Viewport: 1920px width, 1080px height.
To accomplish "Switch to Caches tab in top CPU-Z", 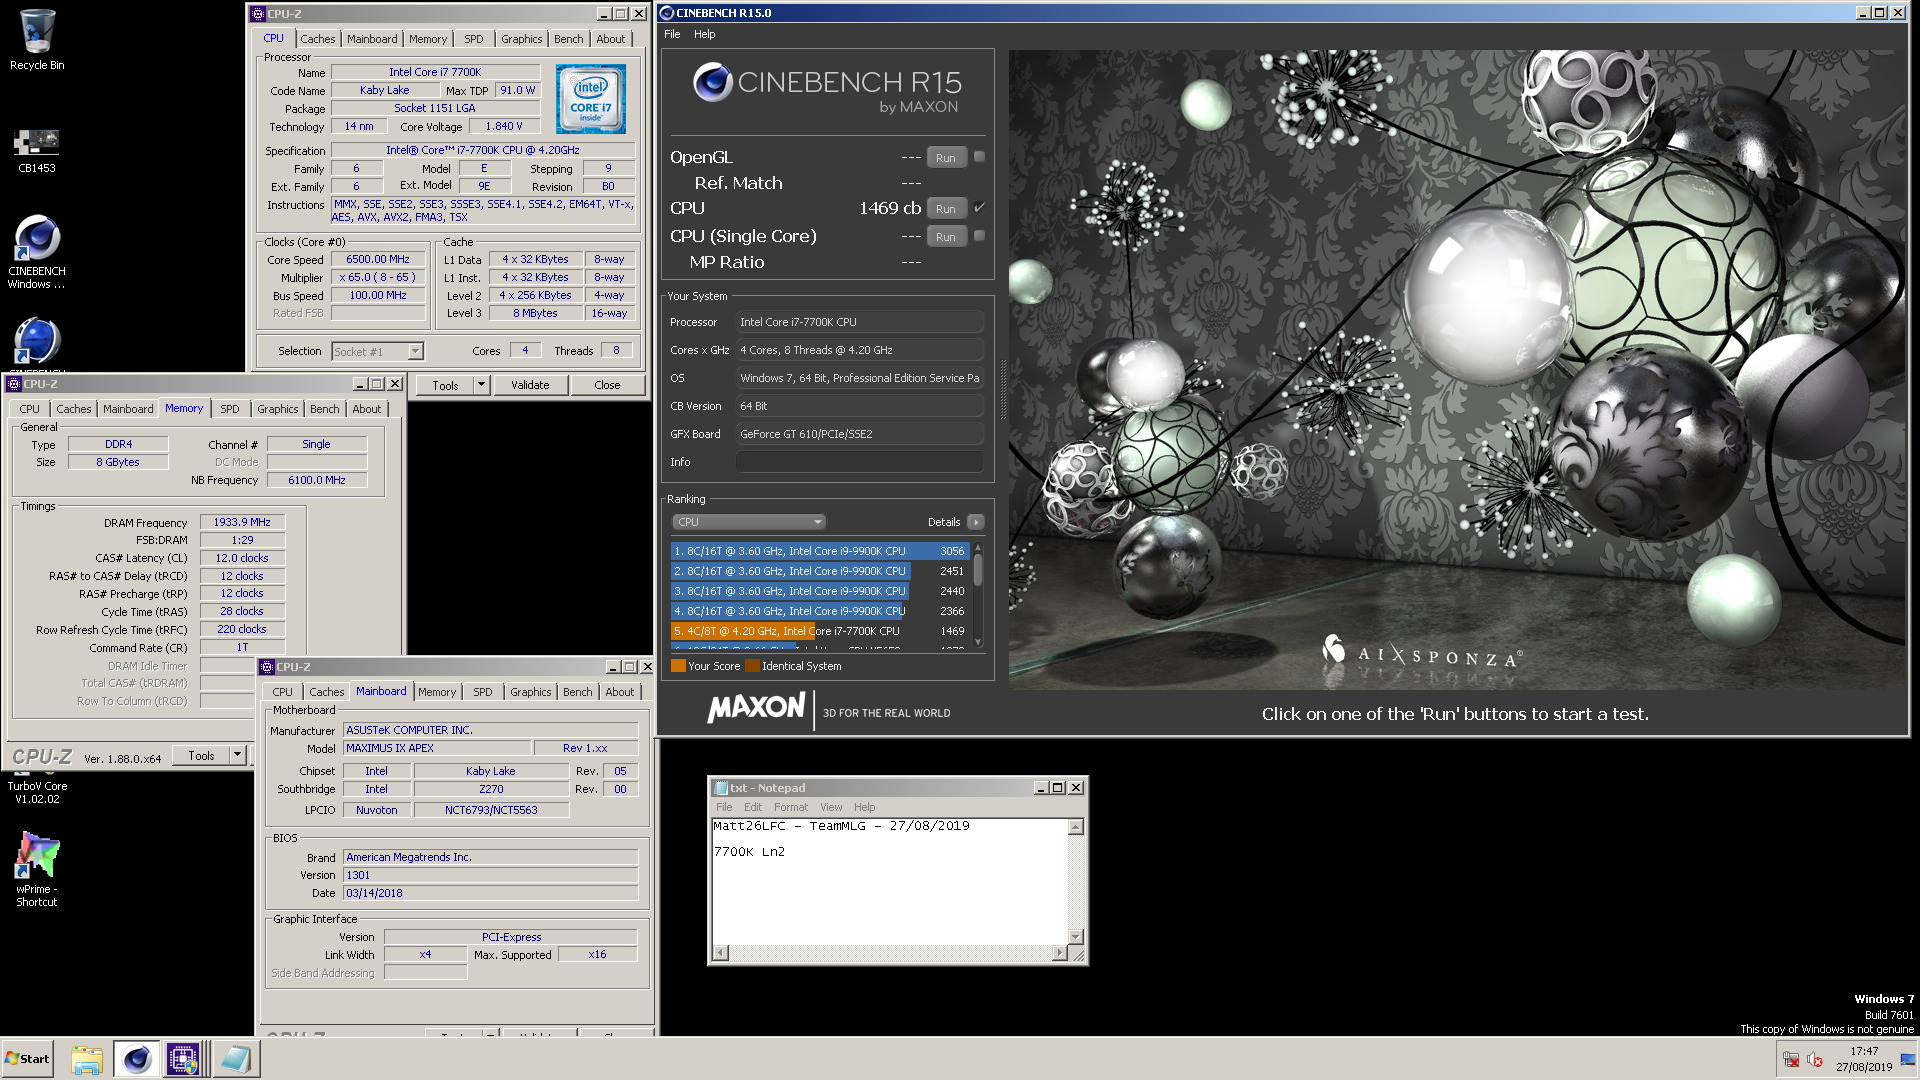I will (318, 39).
